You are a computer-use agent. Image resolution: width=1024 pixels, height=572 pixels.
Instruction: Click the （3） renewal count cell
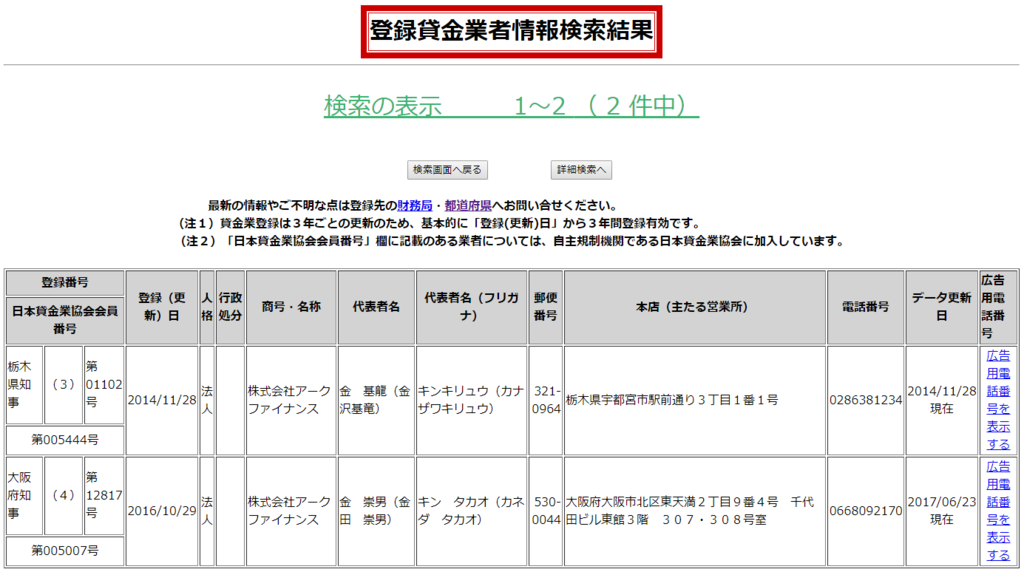click(63, 385)
